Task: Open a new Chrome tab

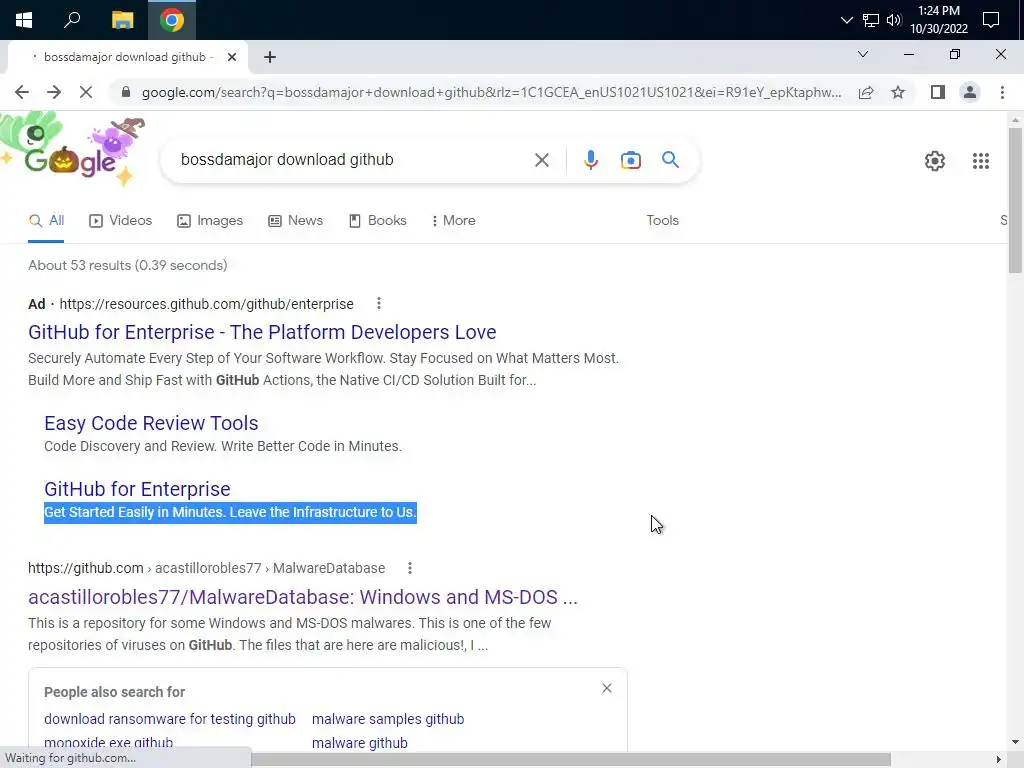Action: (x=270, y=57)
